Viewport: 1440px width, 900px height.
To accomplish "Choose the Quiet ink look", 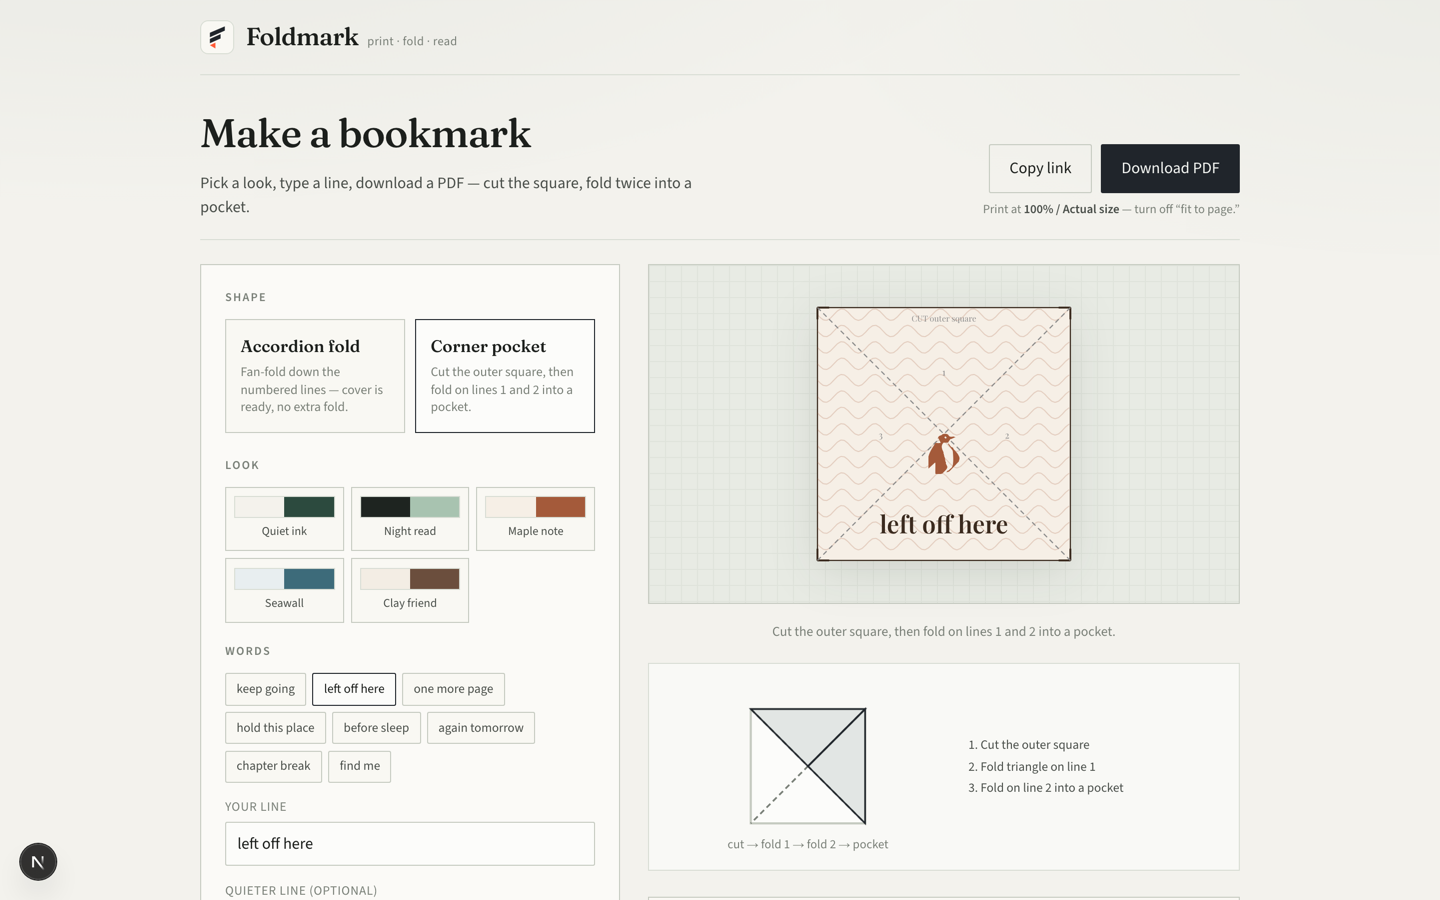I will tap(284, 519).
